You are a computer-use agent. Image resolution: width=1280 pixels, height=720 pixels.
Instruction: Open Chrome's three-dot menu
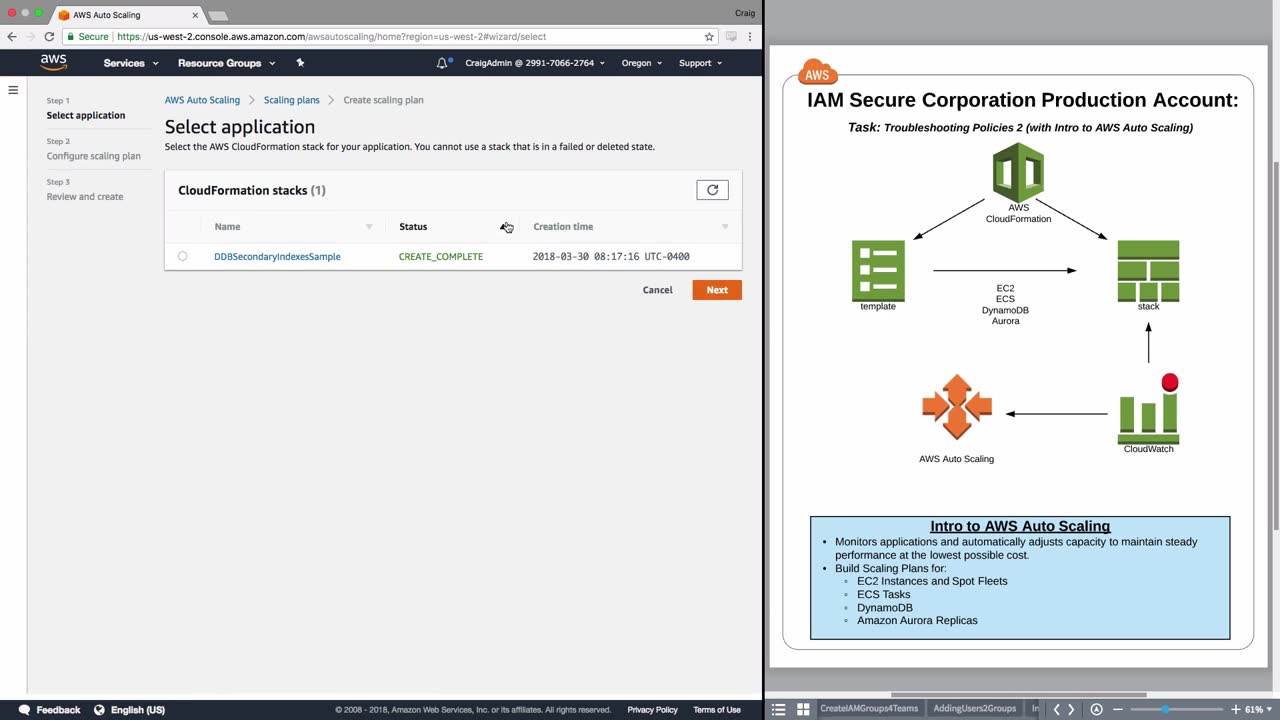(x=751, y=37)
